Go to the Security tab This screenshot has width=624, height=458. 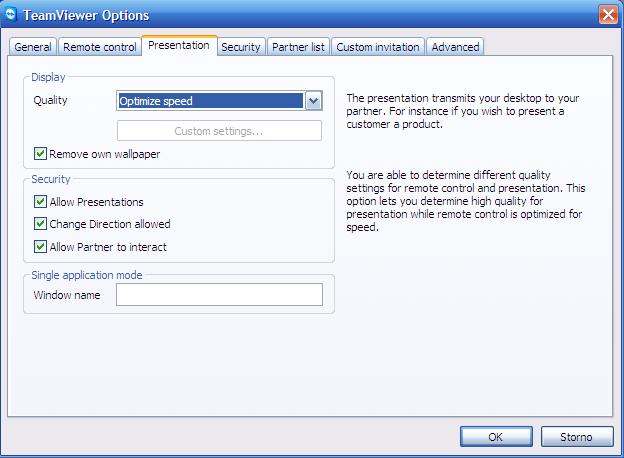pos(240,47)
